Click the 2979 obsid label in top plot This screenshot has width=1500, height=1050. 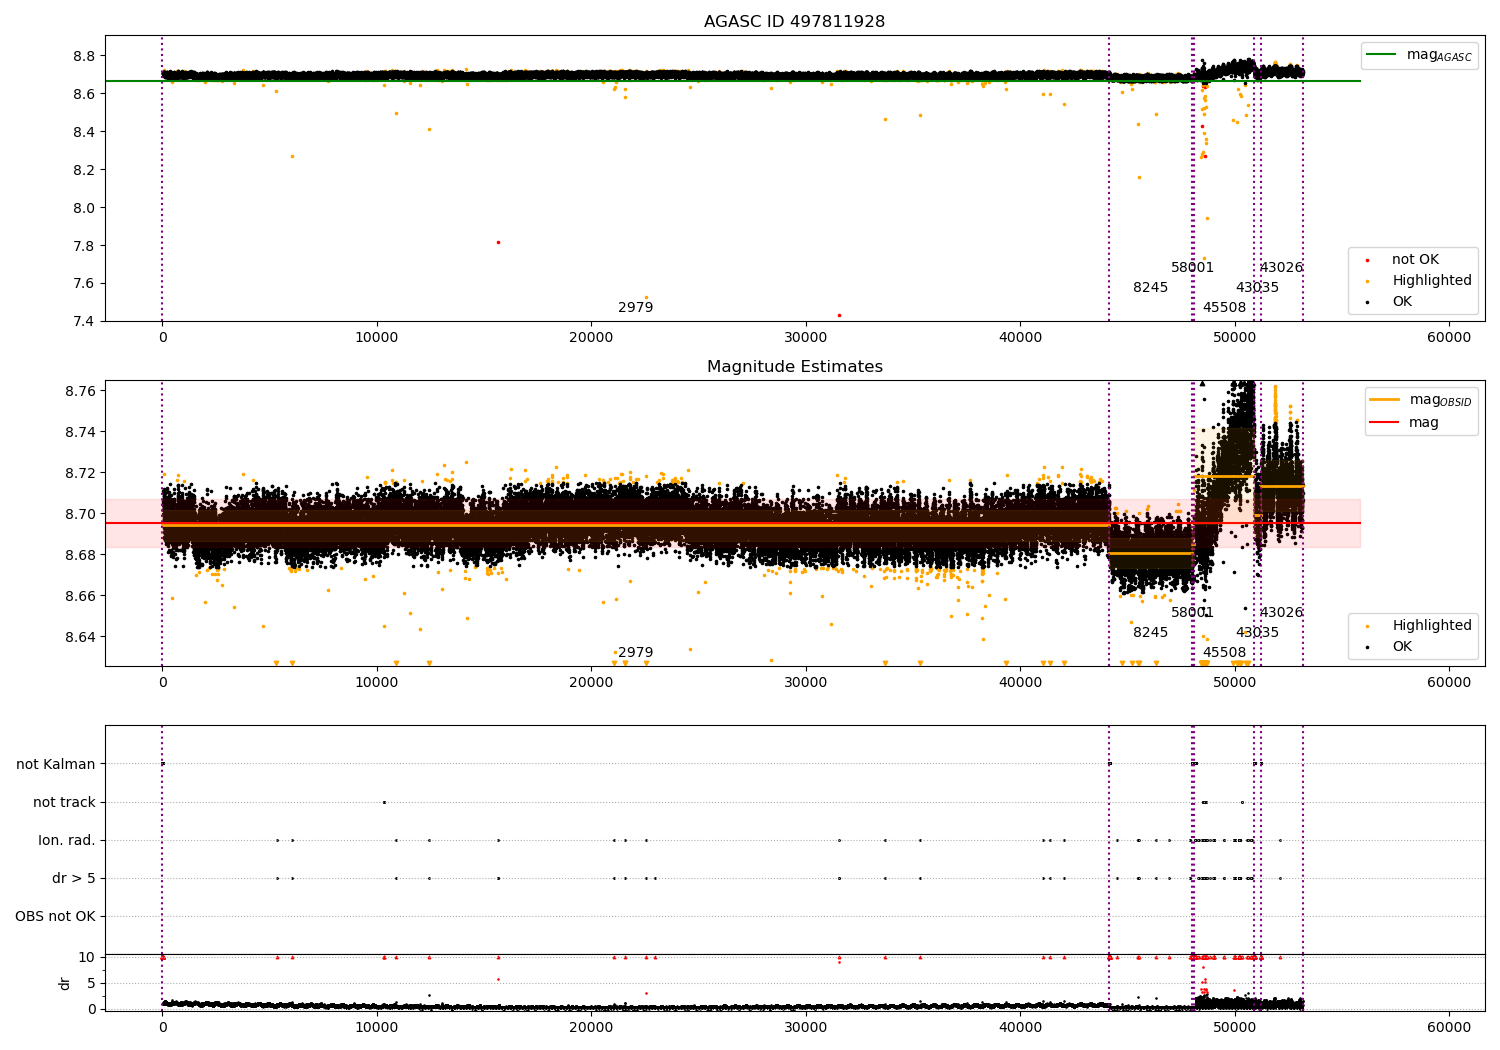[635, 308]
